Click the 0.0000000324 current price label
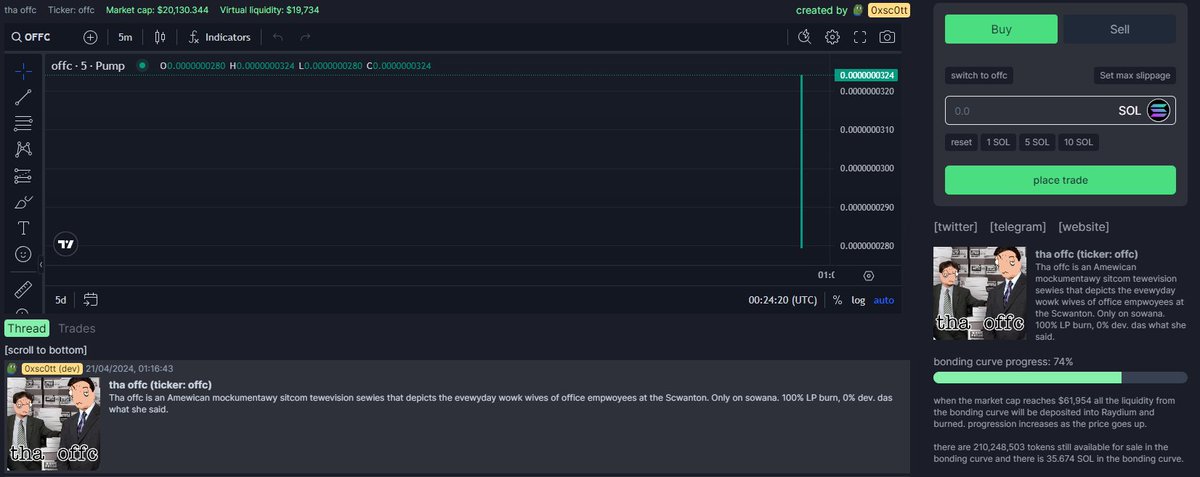 [x=866, y=75]
